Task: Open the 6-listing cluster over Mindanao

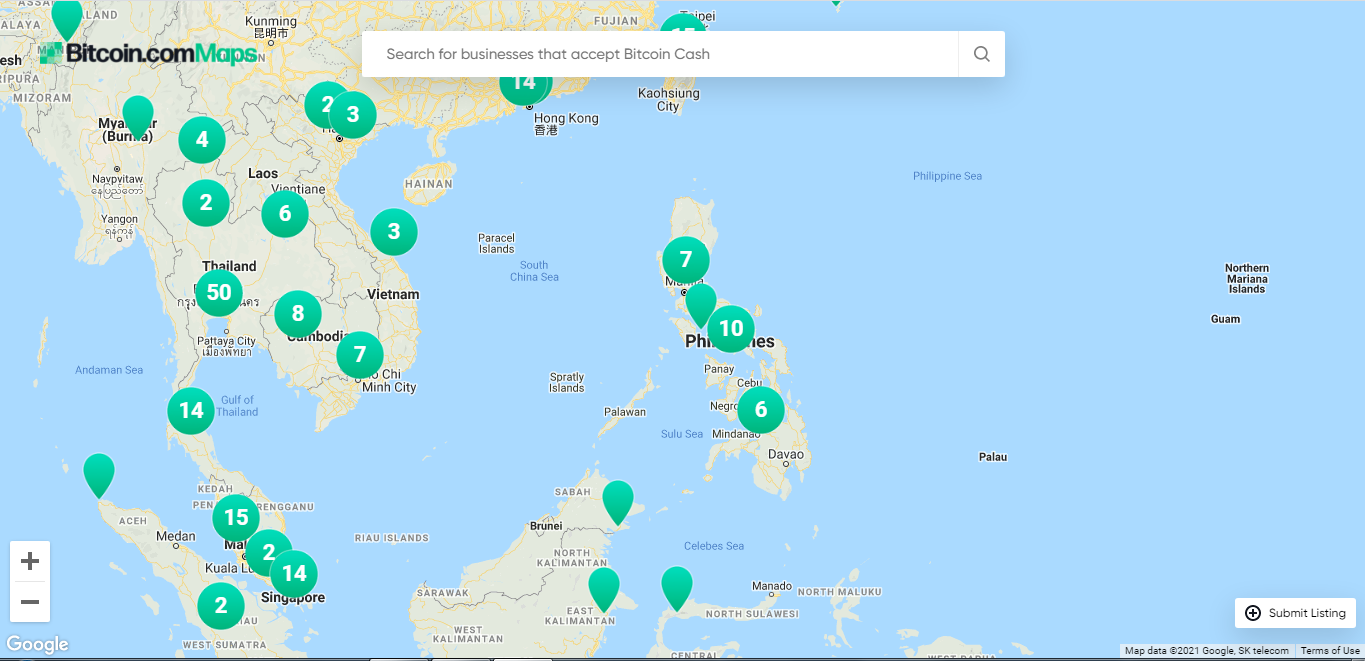Action: (761, 410)
